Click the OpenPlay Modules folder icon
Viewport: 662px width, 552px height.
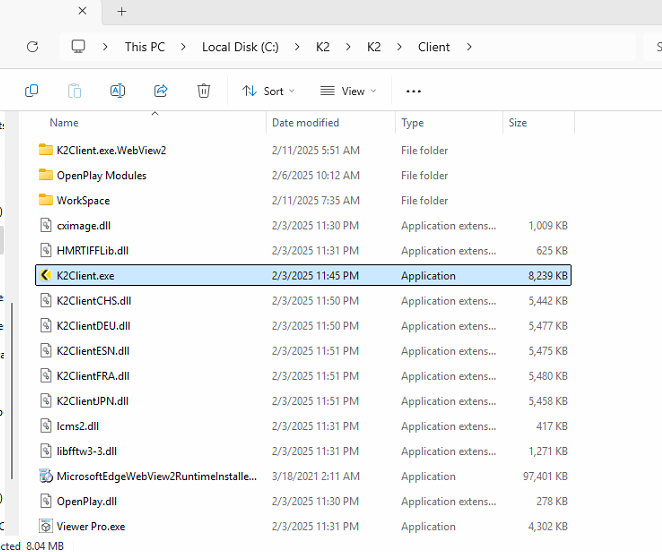46,175
